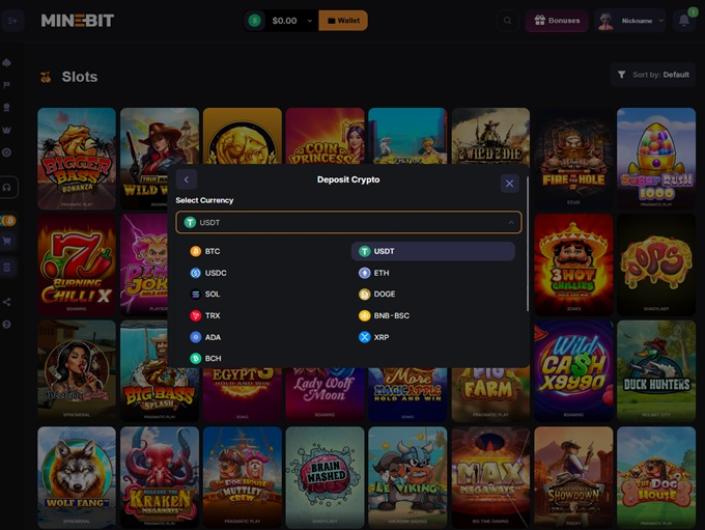Click the back arrow in Deposit Crypto
The width and height of the screenshot is (705, 530).
coord(186,180)
